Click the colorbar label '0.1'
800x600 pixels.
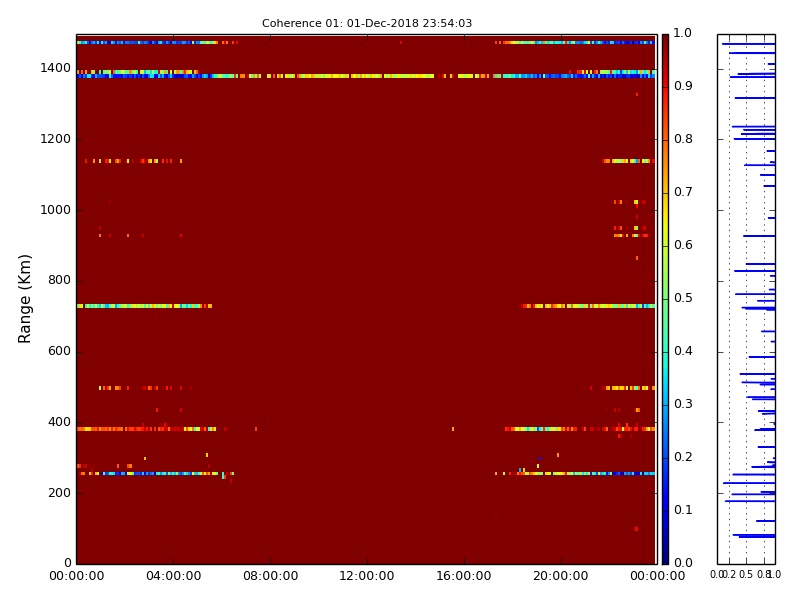683,510
